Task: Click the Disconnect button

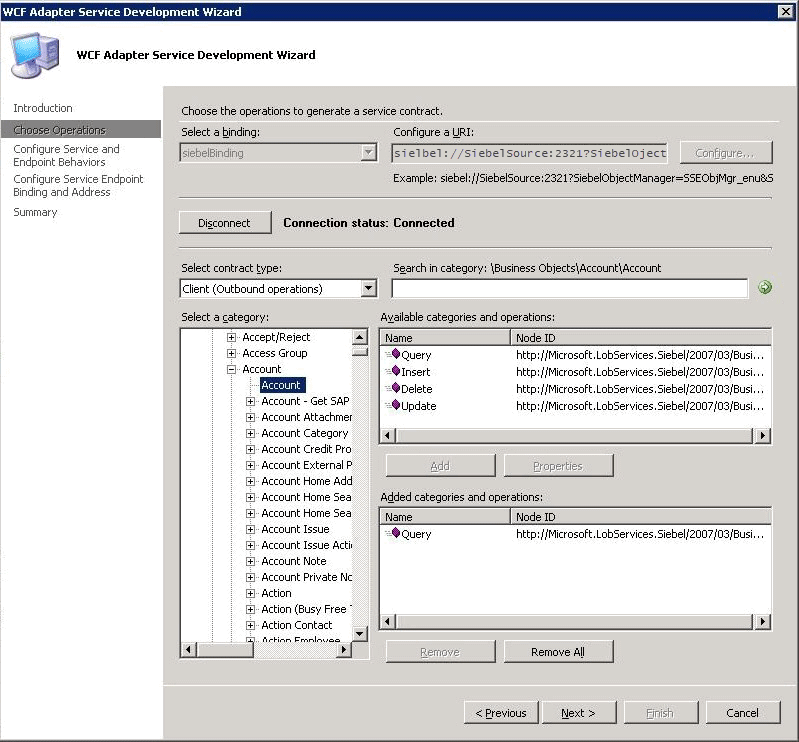Action: [x=225, y=223]
